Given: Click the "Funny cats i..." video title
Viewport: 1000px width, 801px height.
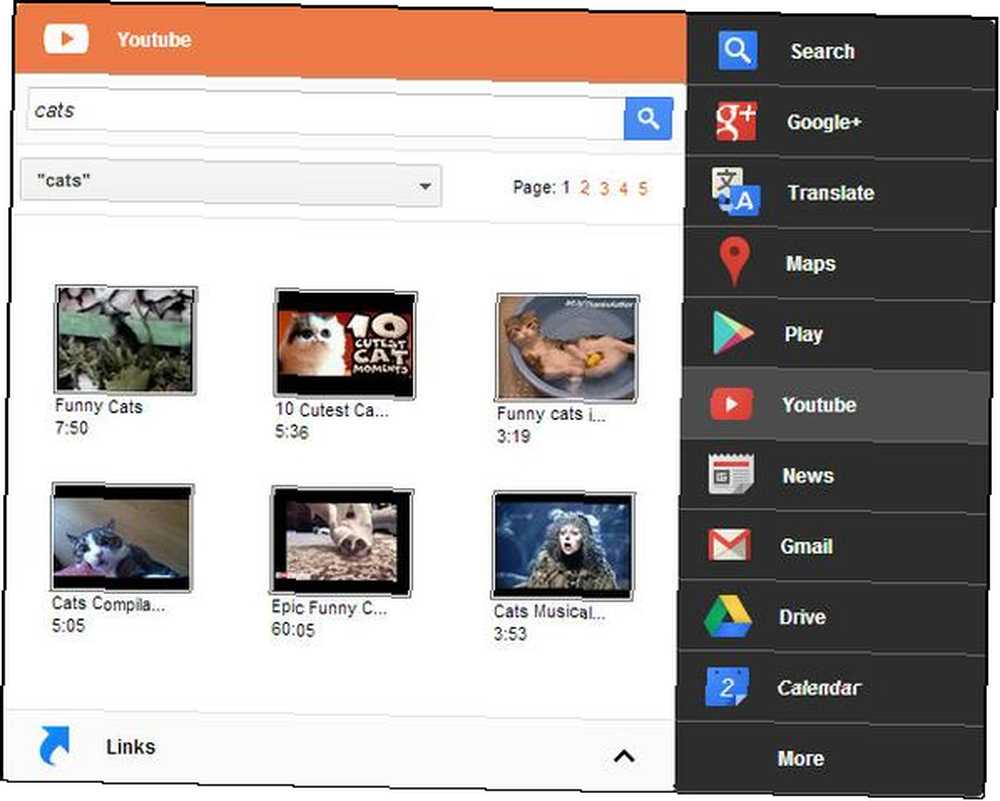Looking at the screenshot, I should [x=551, y=414].
